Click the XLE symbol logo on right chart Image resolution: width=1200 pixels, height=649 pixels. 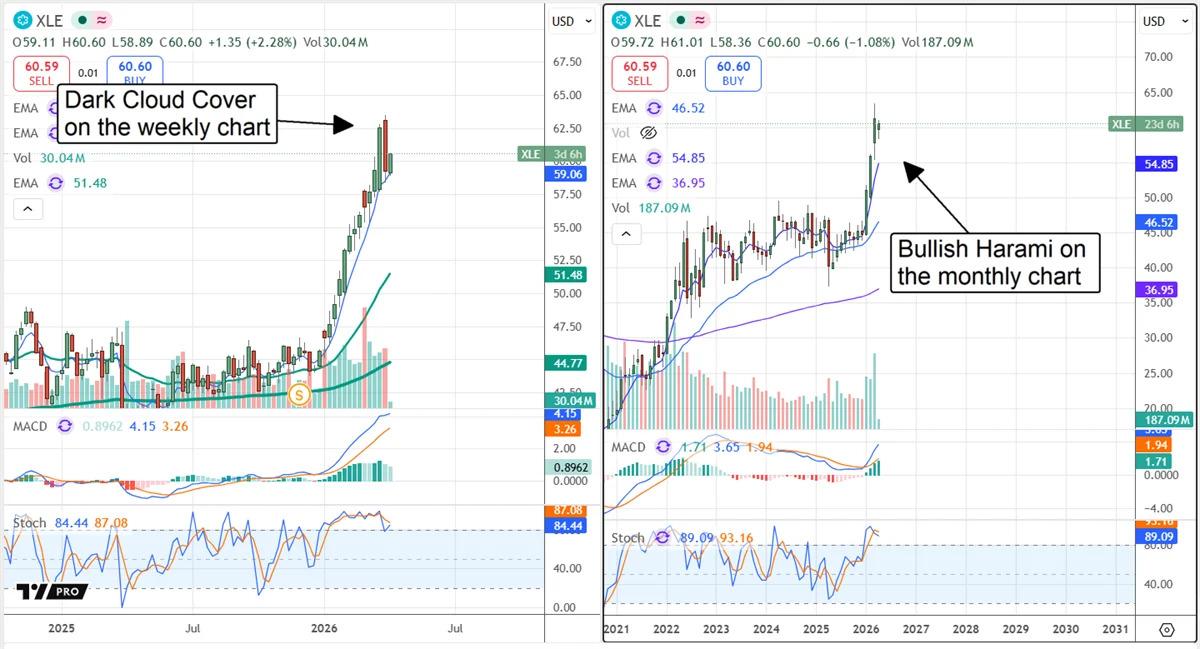tap(621, 21)
